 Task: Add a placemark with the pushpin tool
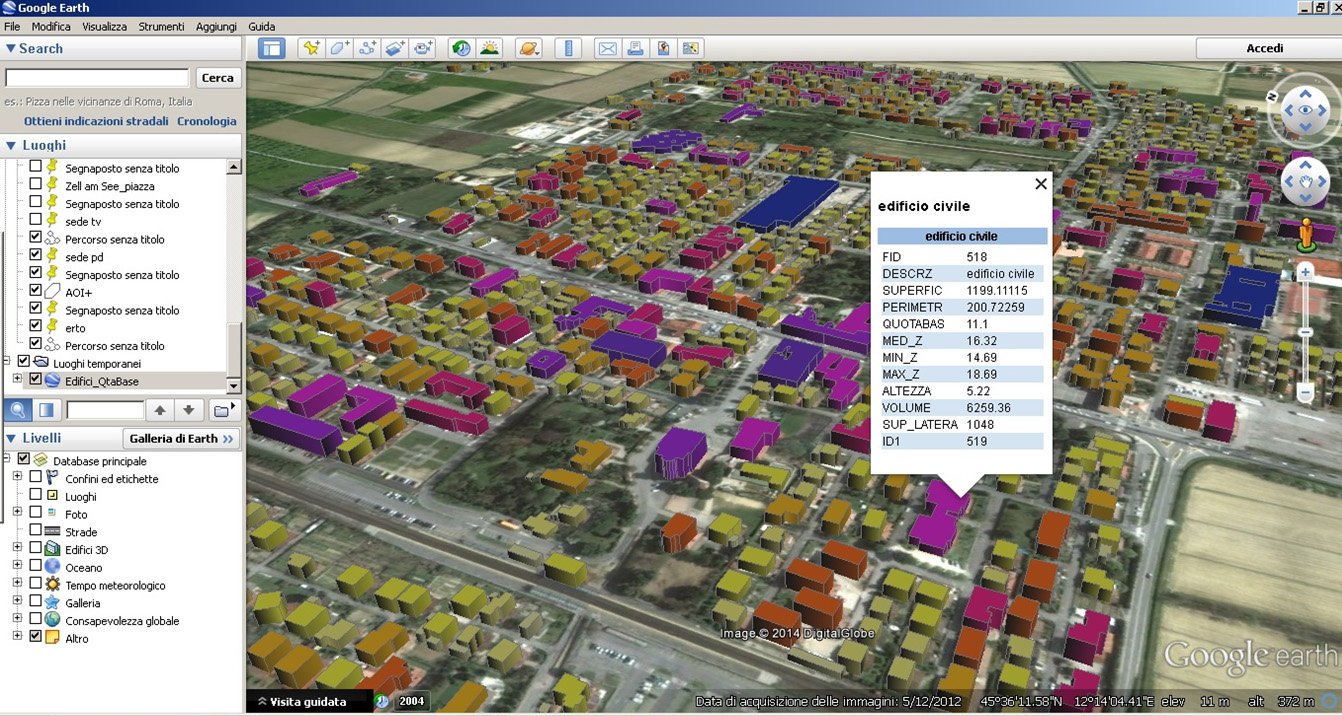point(312,48)
